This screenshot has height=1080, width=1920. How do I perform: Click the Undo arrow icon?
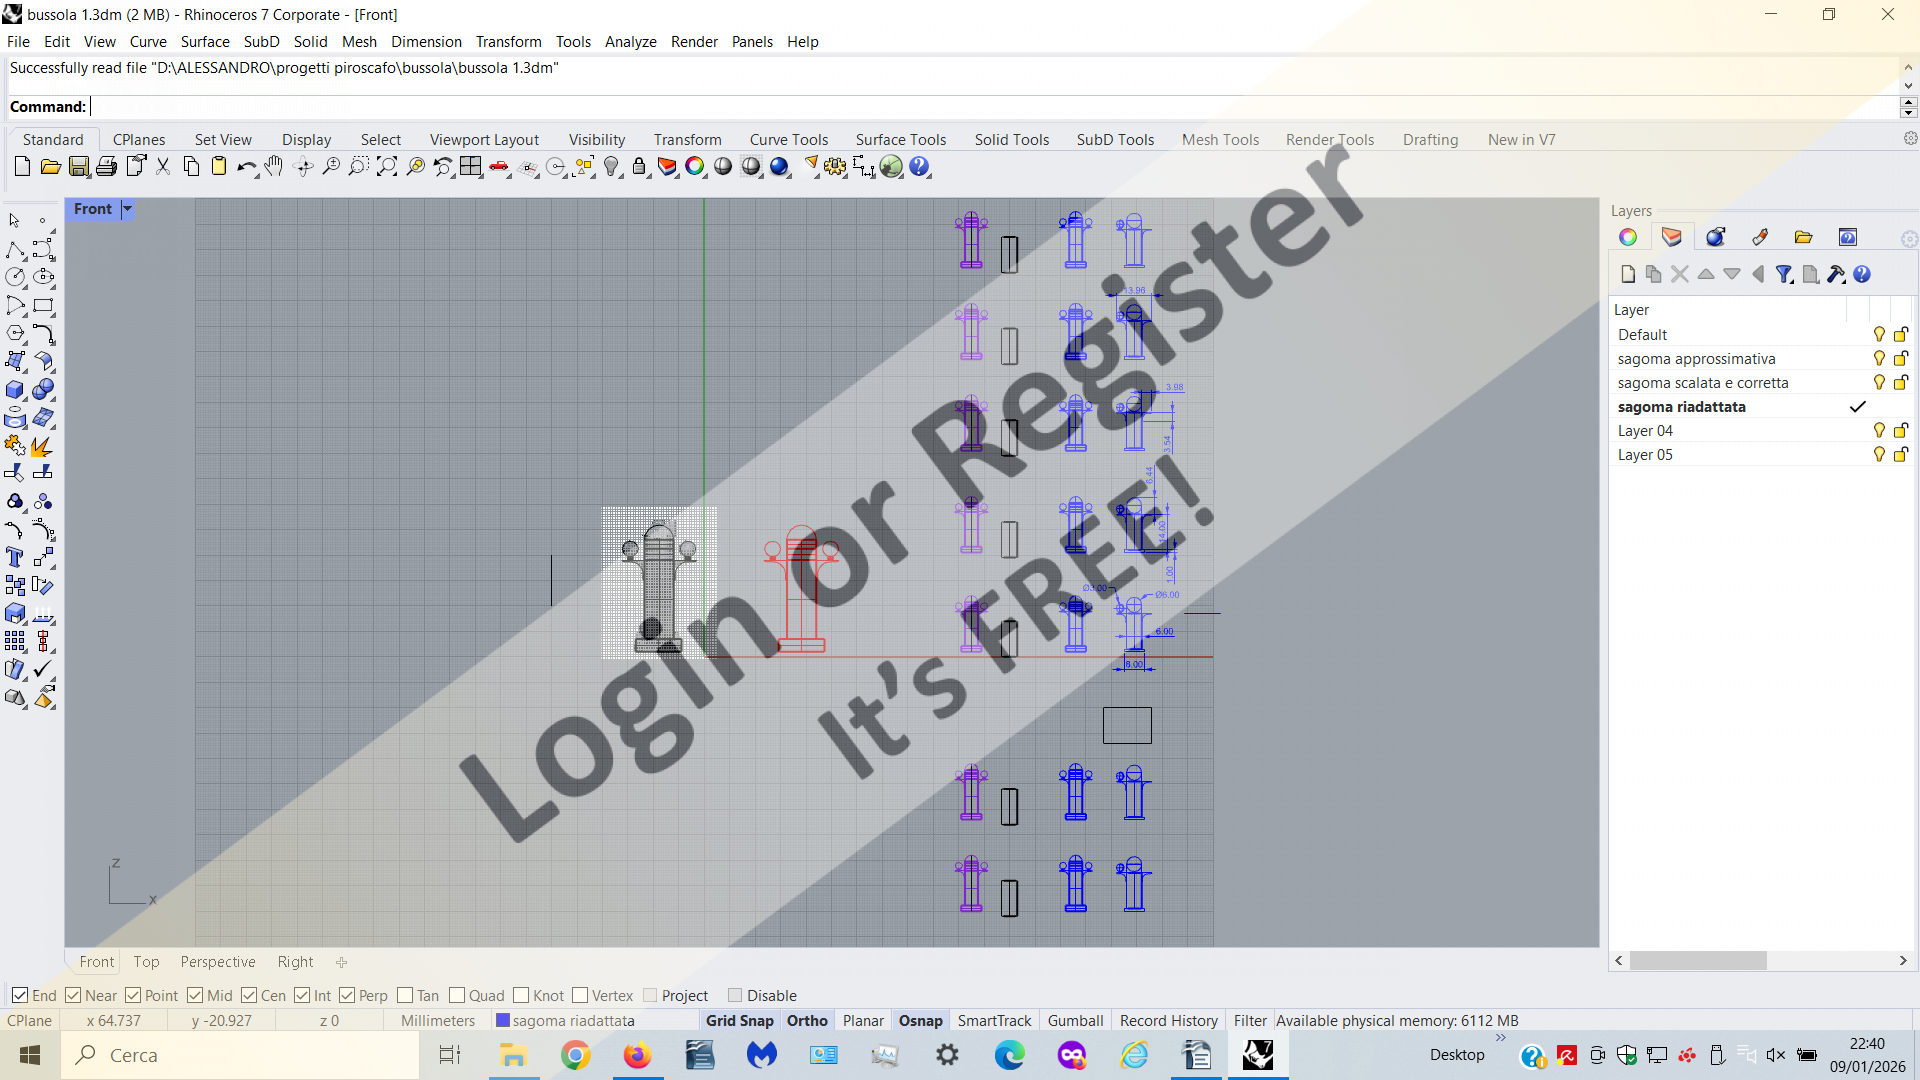click(245, 167)
